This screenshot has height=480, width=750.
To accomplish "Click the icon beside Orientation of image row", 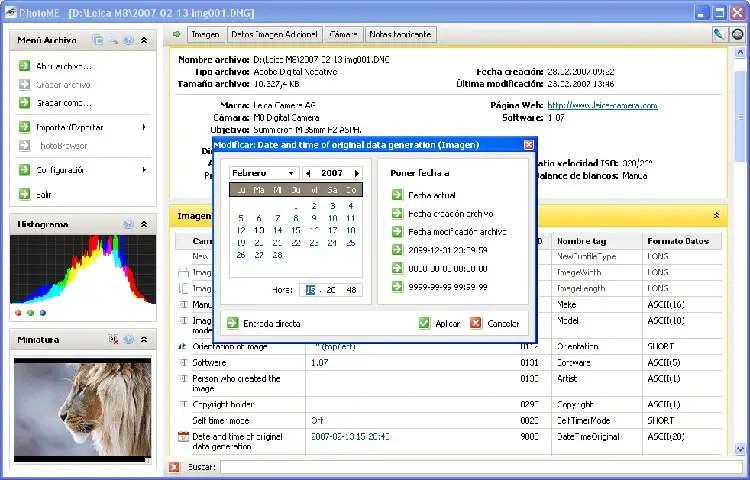I will (x=183, y=346).
